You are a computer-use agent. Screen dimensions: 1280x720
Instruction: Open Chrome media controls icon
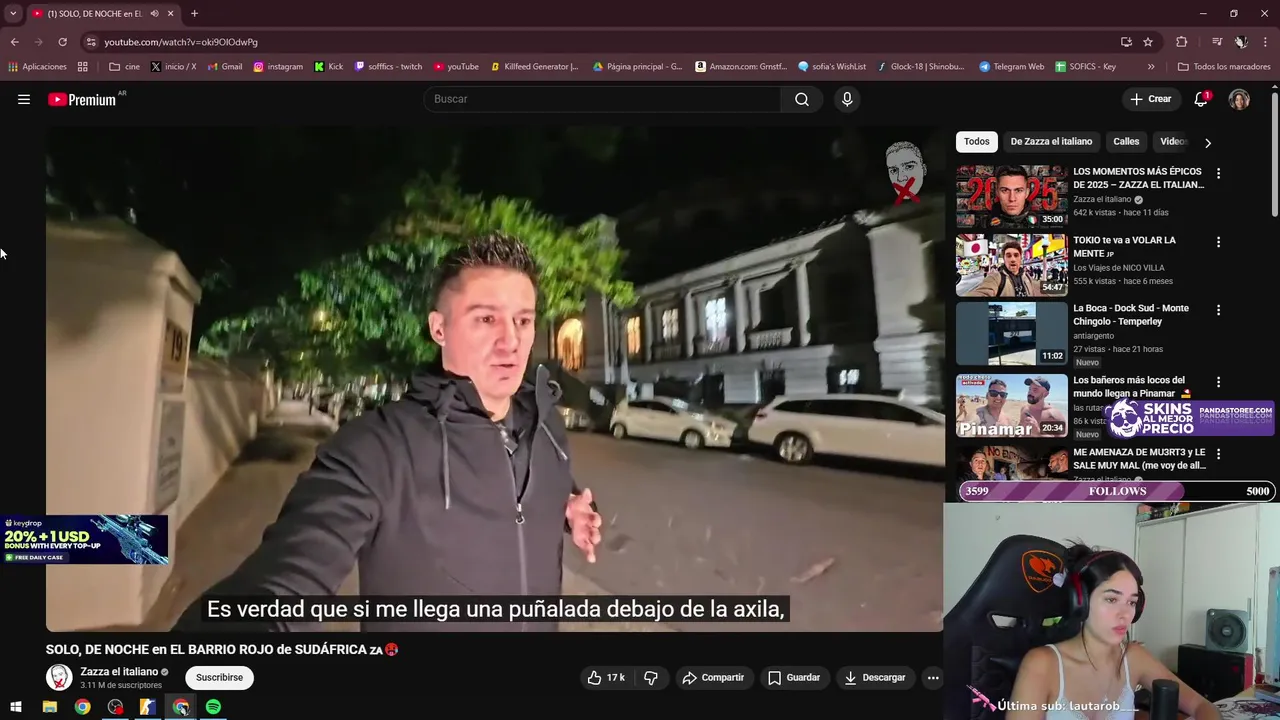click(1217, 42)
